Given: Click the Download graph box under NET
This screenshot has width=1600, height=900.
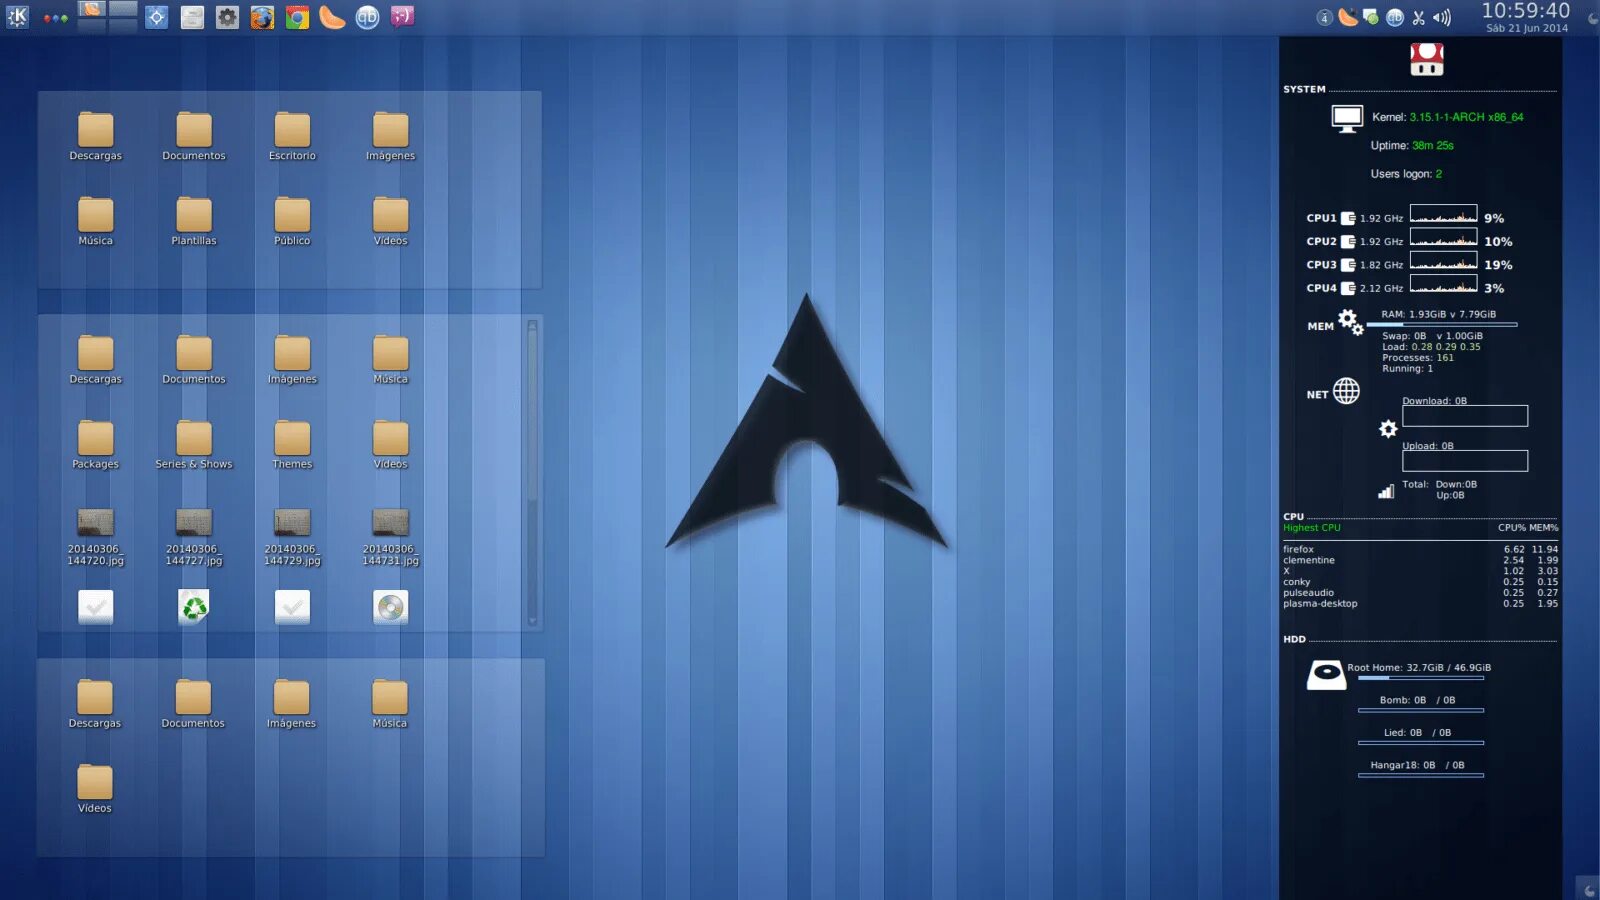Looking at the screenshot, I should click(x=1465, y=416).
